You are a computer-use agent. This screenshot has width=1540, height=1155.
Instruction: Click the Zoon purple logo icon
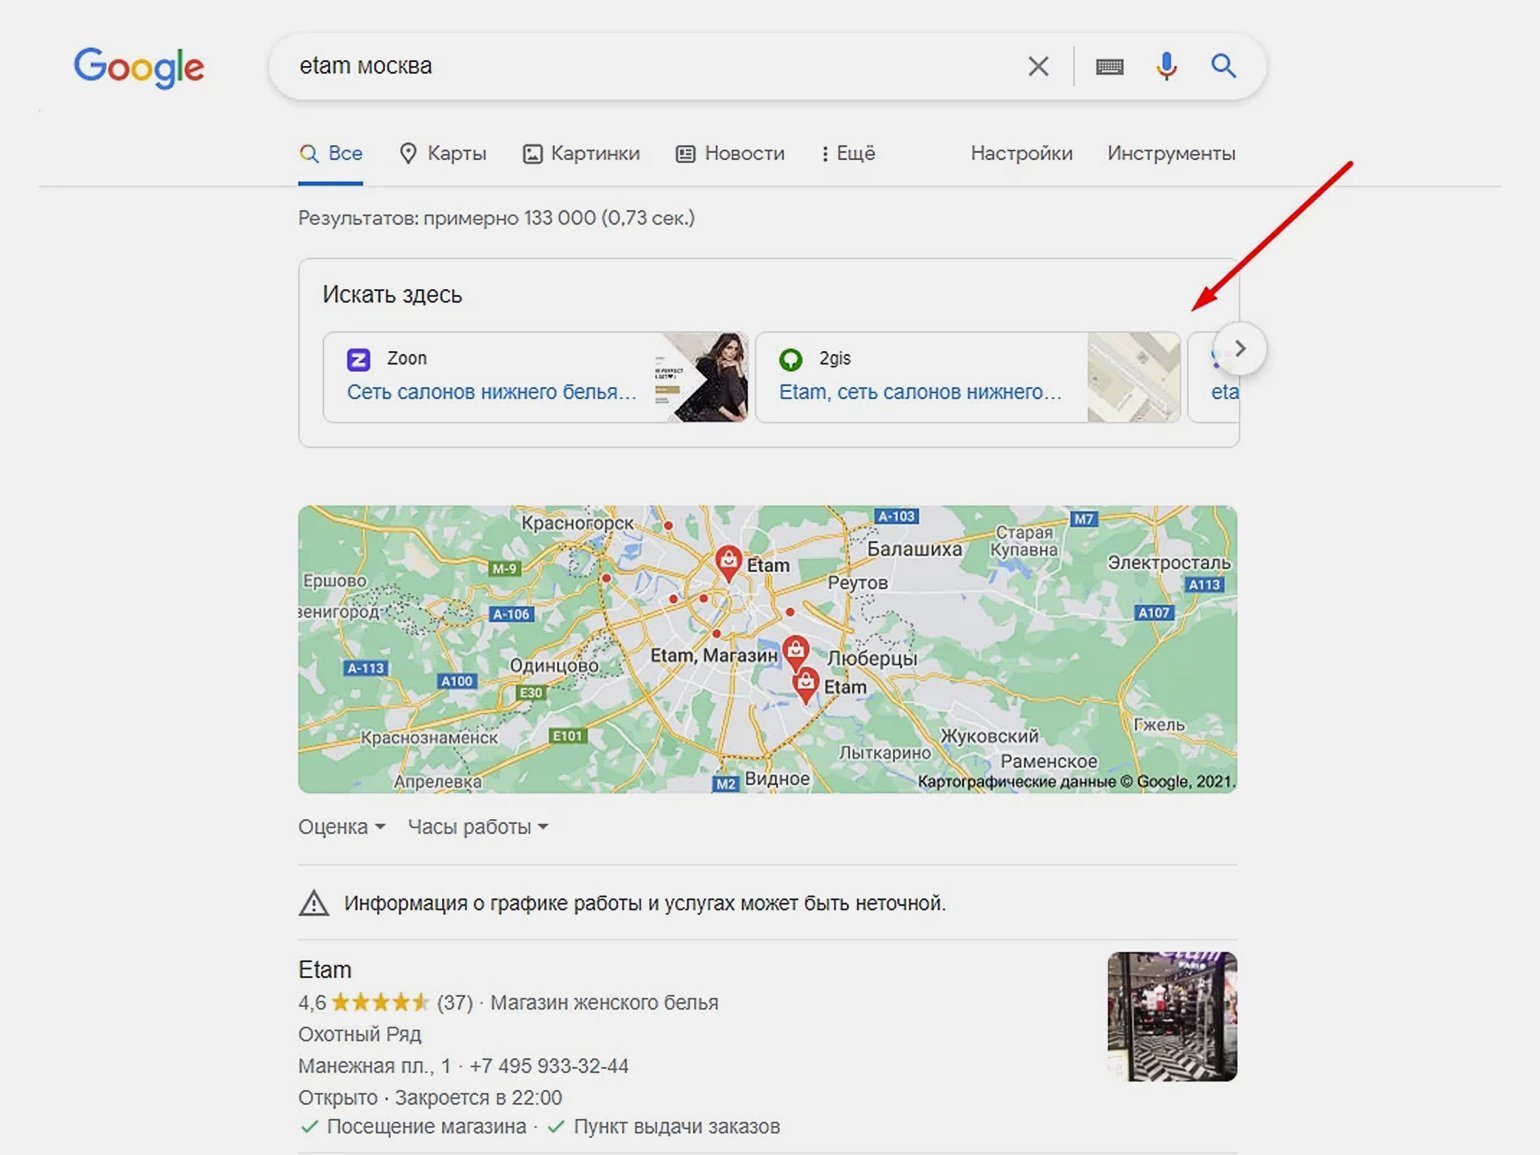(x=358, y=359)
